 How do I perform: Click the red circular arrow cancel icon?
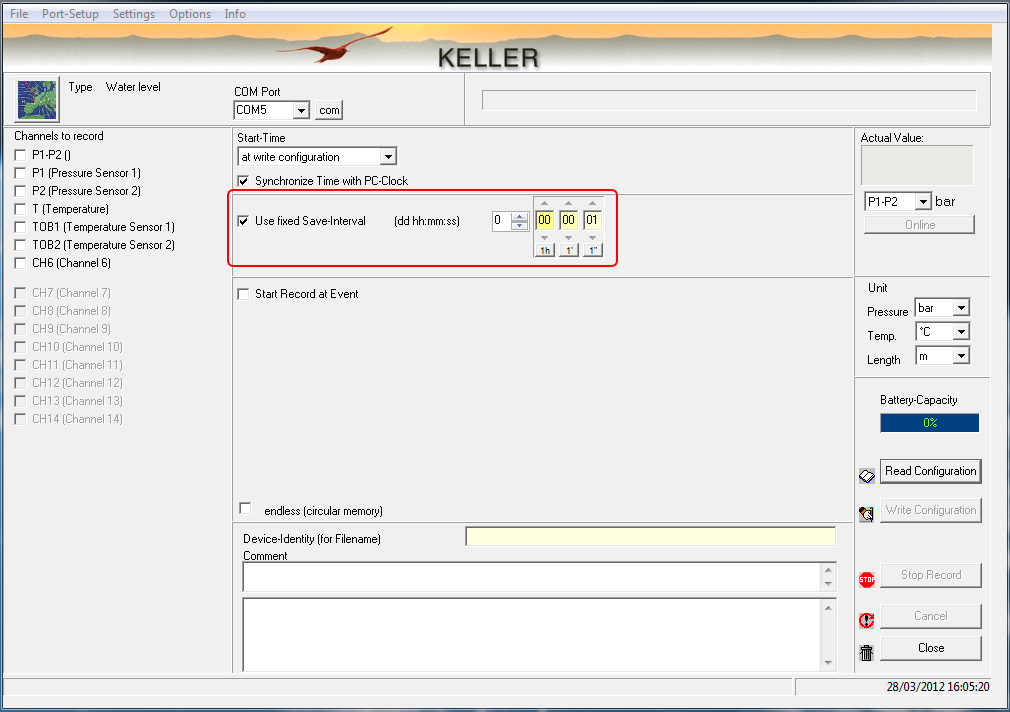point(867,620)
